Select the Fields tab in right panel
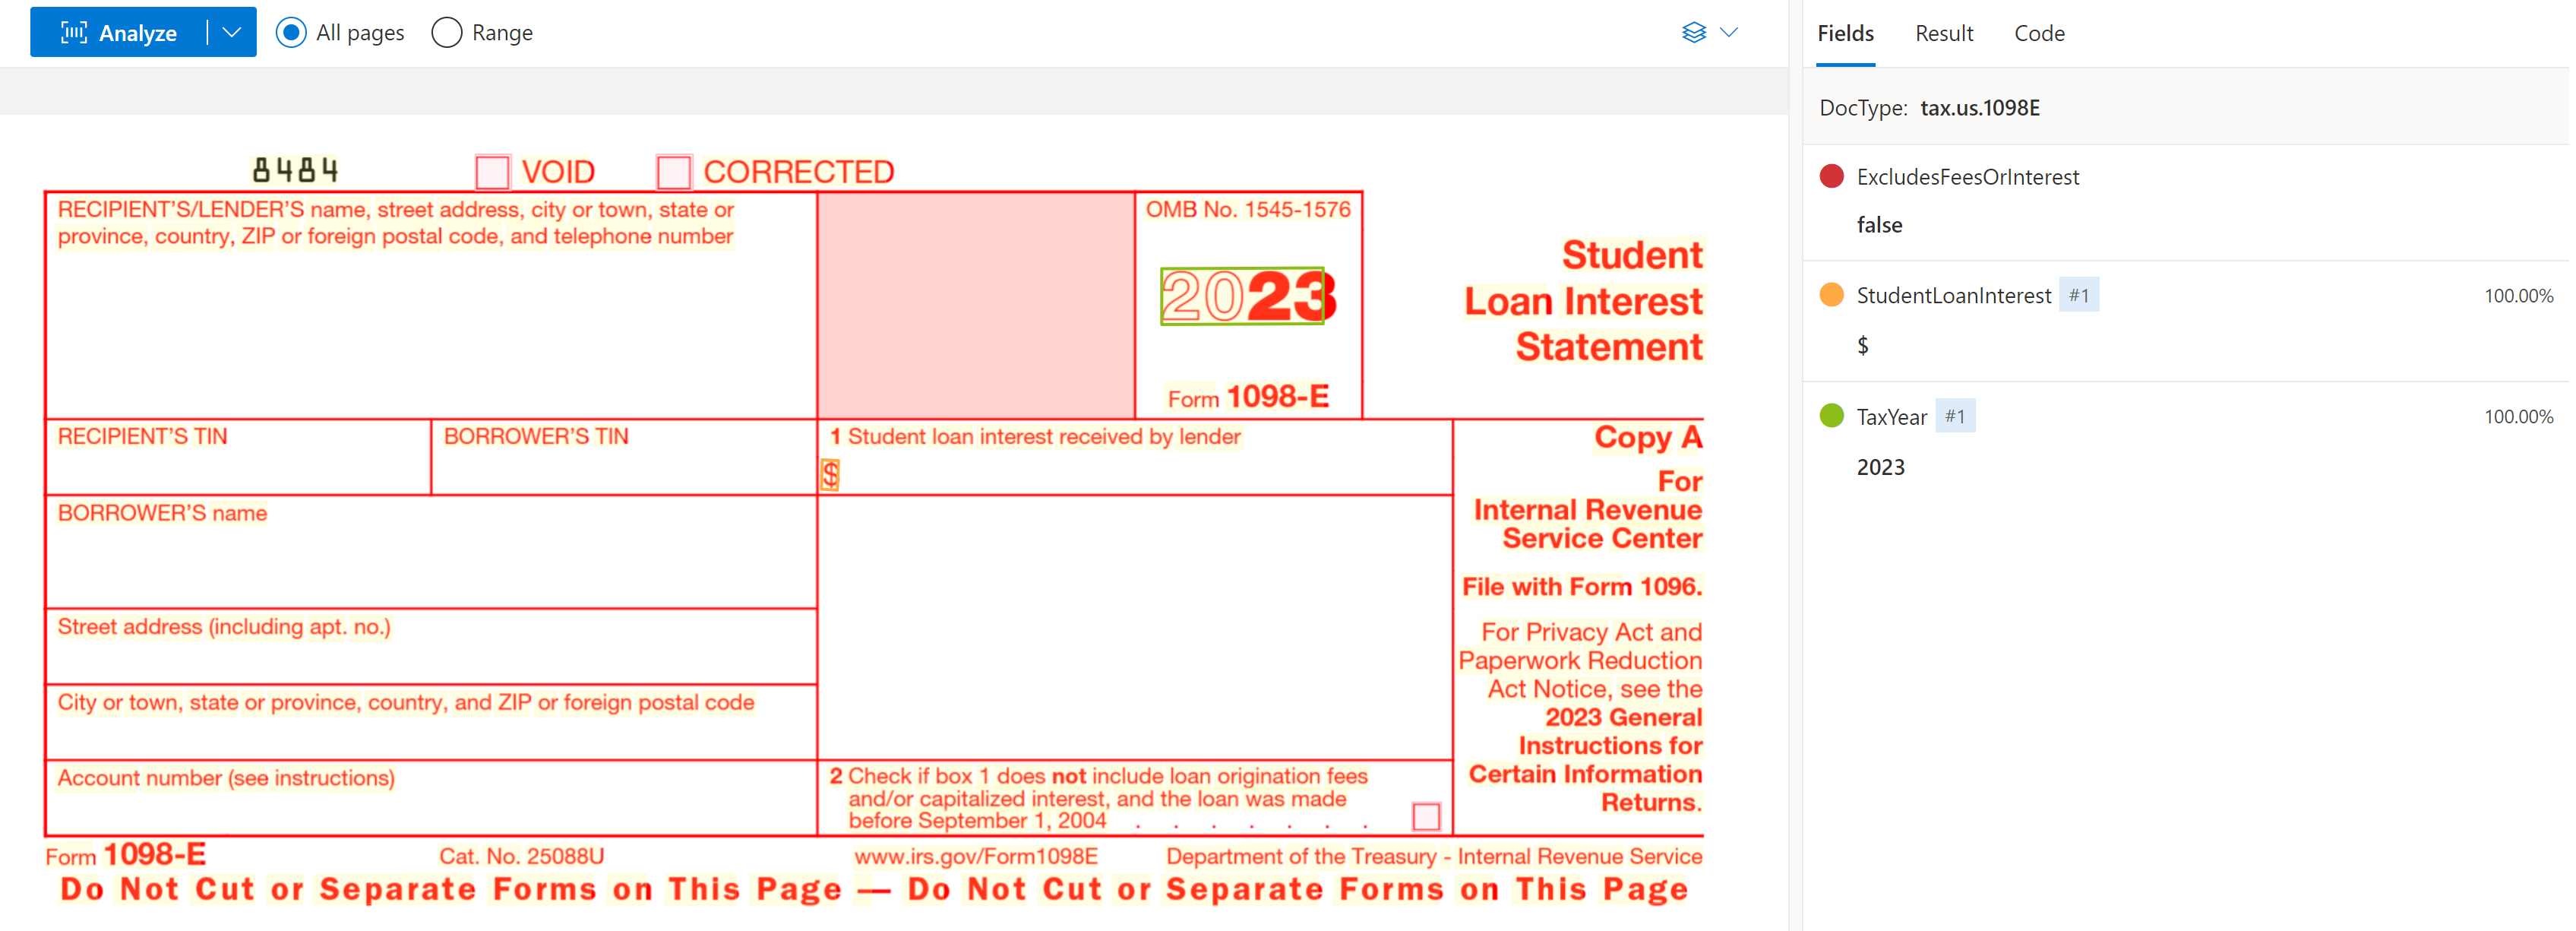The width and height of the screenshot is (2576, 931). point(1843,30)
